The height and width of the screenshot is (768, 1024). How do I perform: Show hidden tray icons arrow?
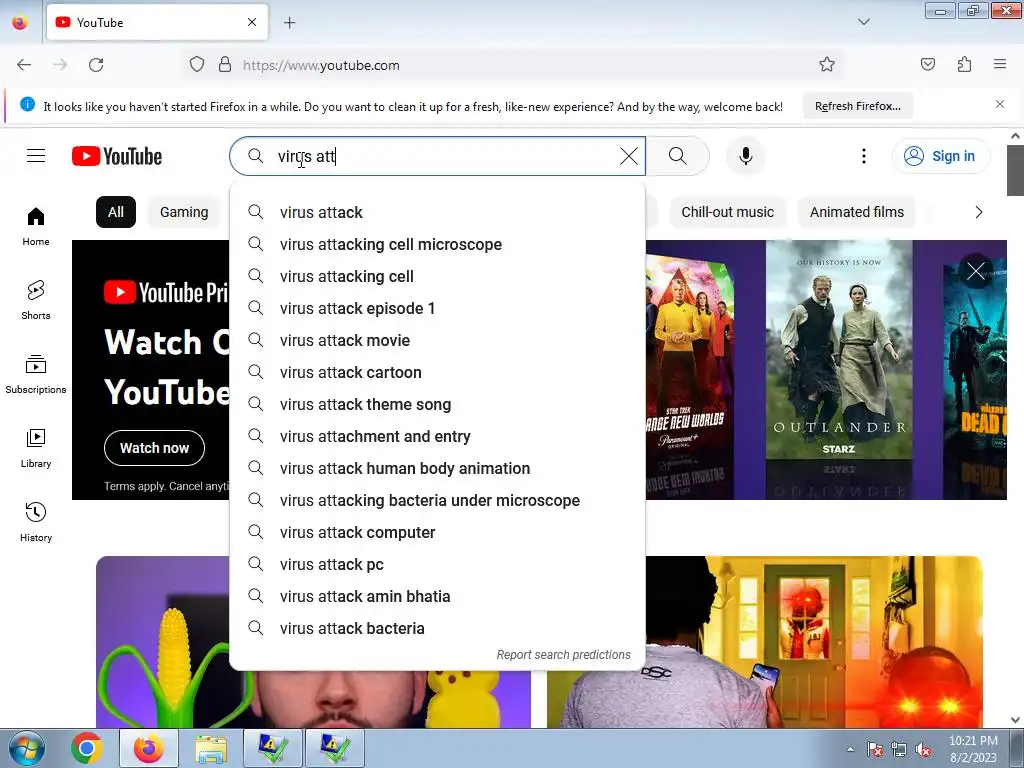point(850,749)
